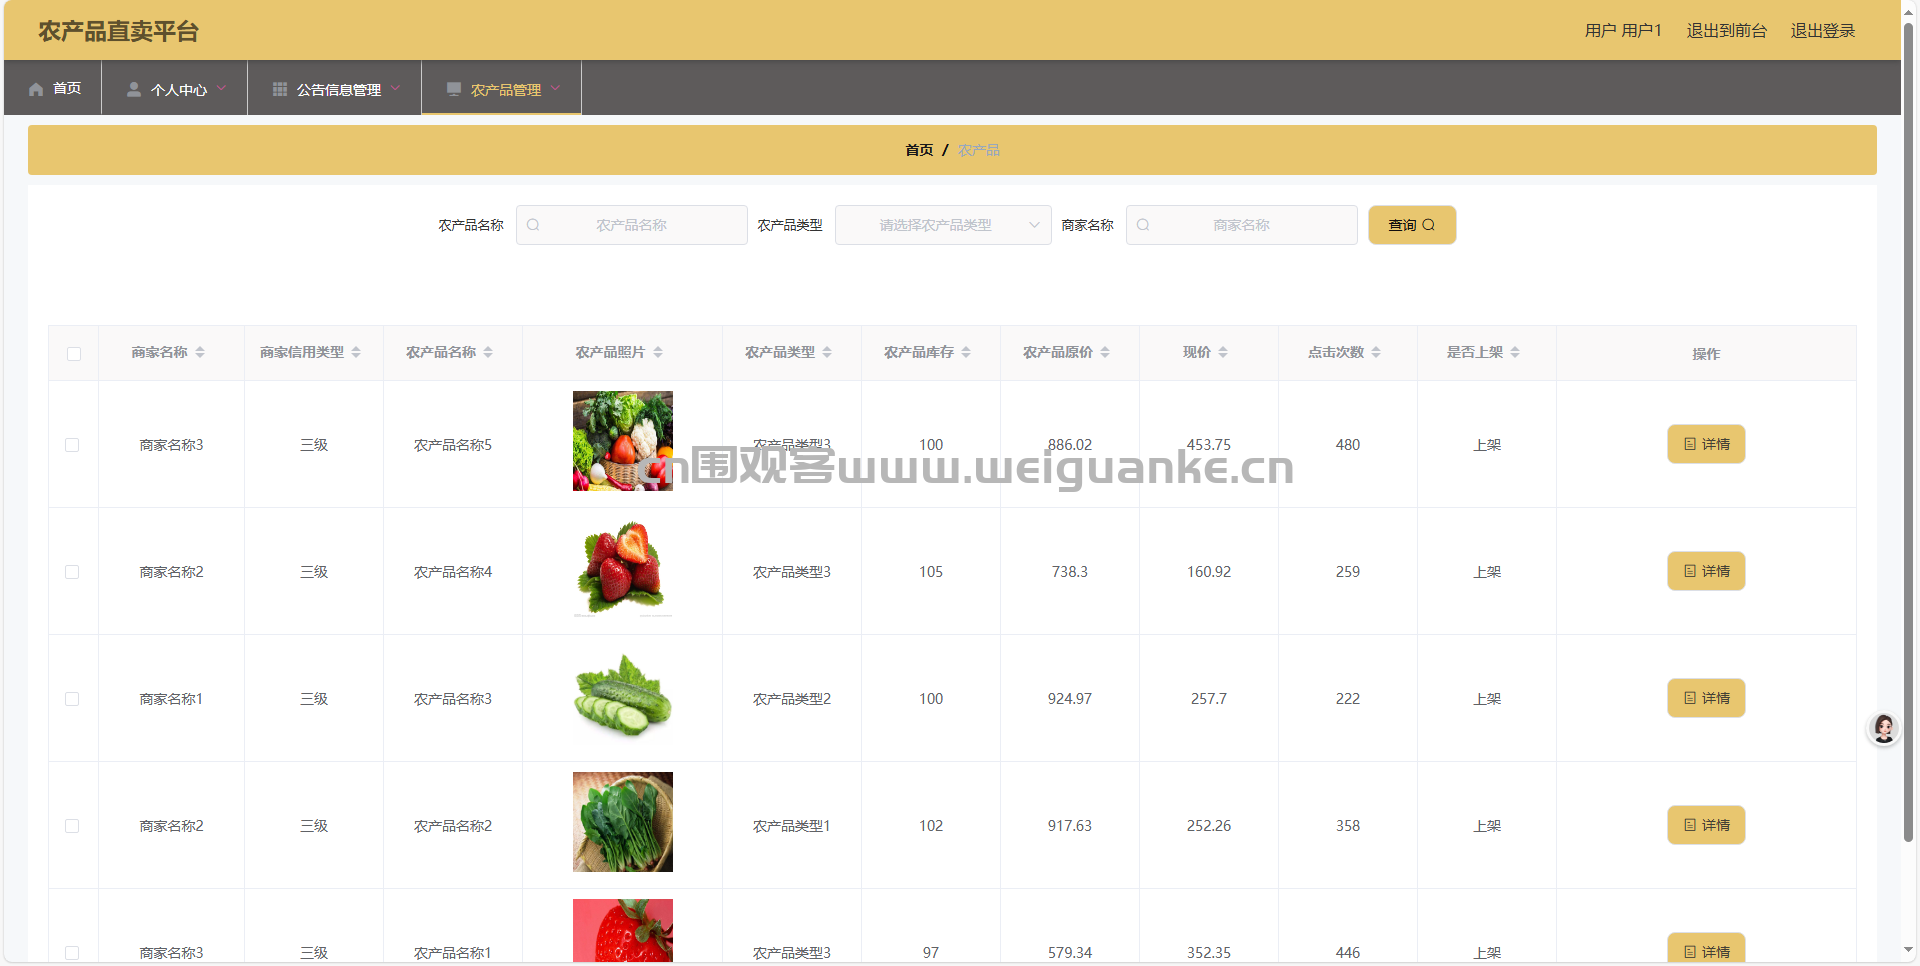Click the 退出登录 link

click(1823, 31)
